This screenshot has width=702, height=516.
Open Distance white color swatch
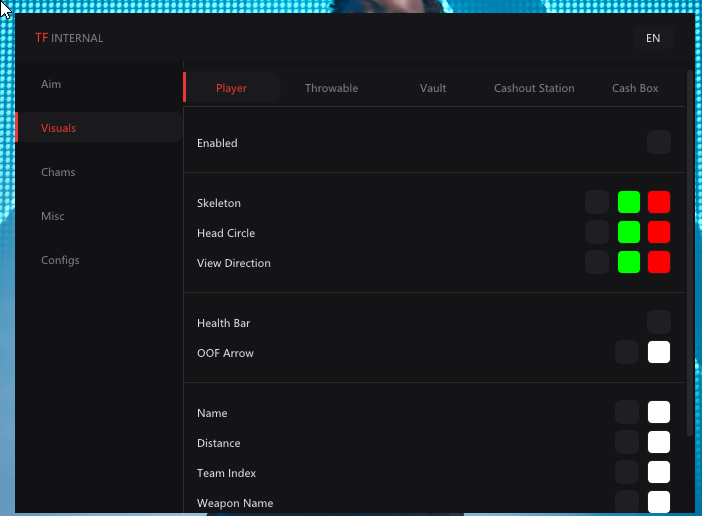(659, 442)
